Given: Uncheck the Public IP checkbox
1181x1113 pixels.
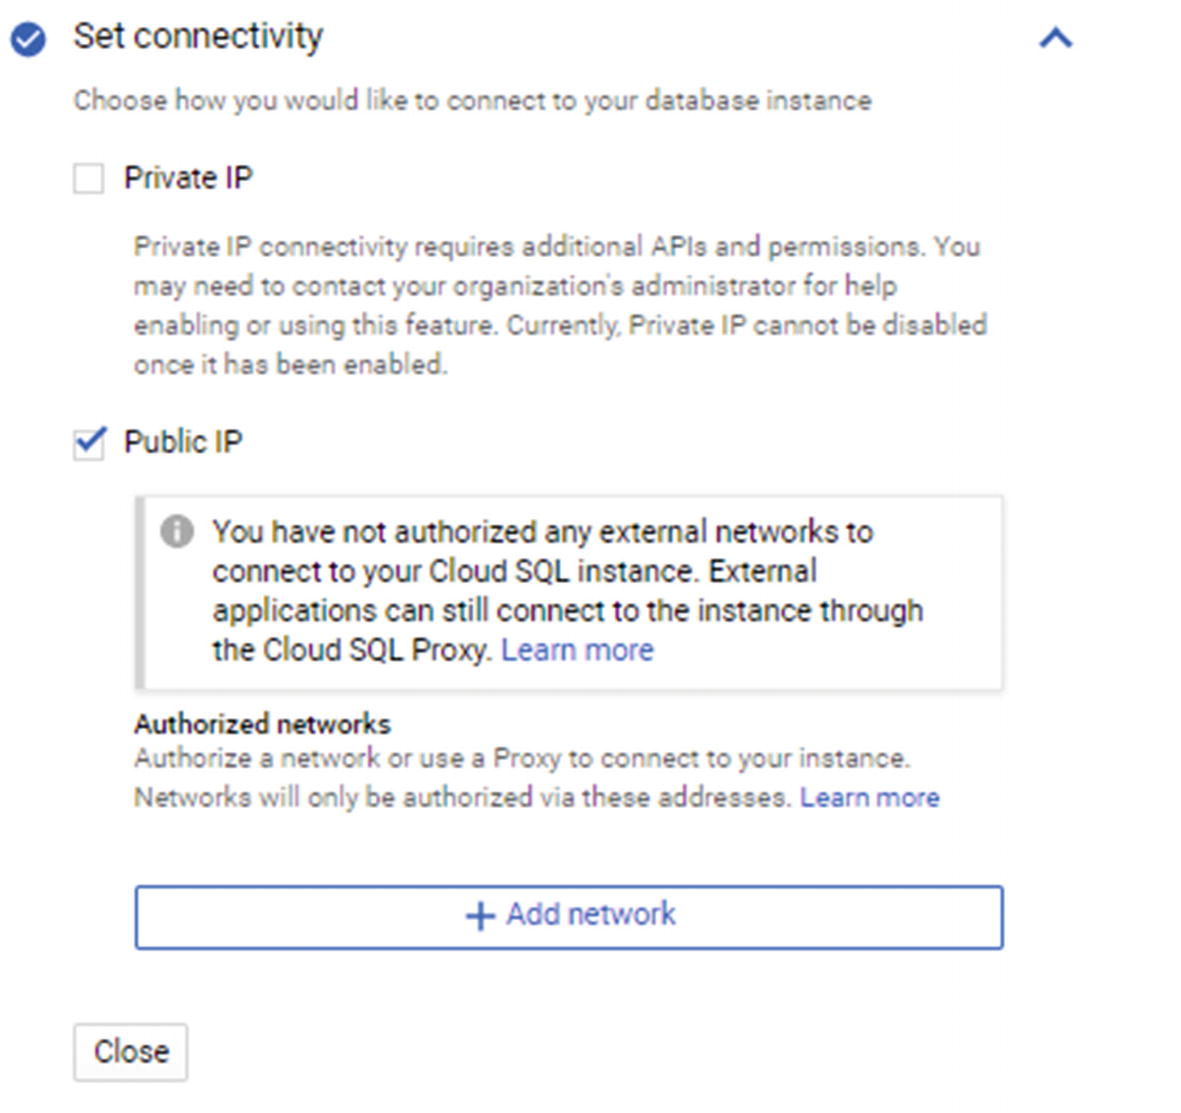Looking at the screenshot, I should [89, 444].
